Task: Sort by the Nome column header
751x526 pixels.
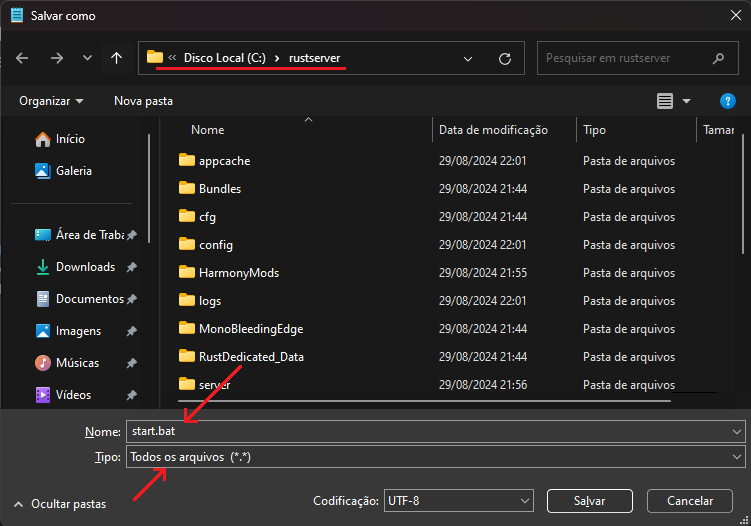Action: click(x=207, y=130)
